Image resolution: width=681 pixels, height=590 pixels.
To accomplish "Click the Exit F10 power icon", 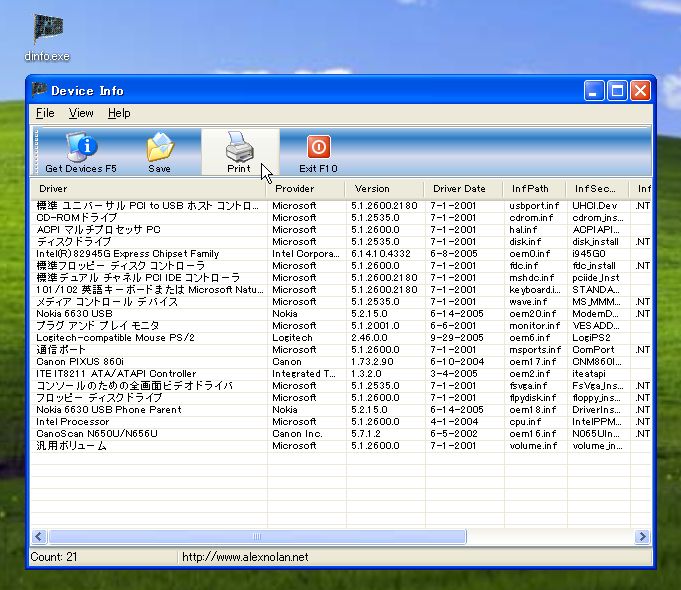I will 319,147.
